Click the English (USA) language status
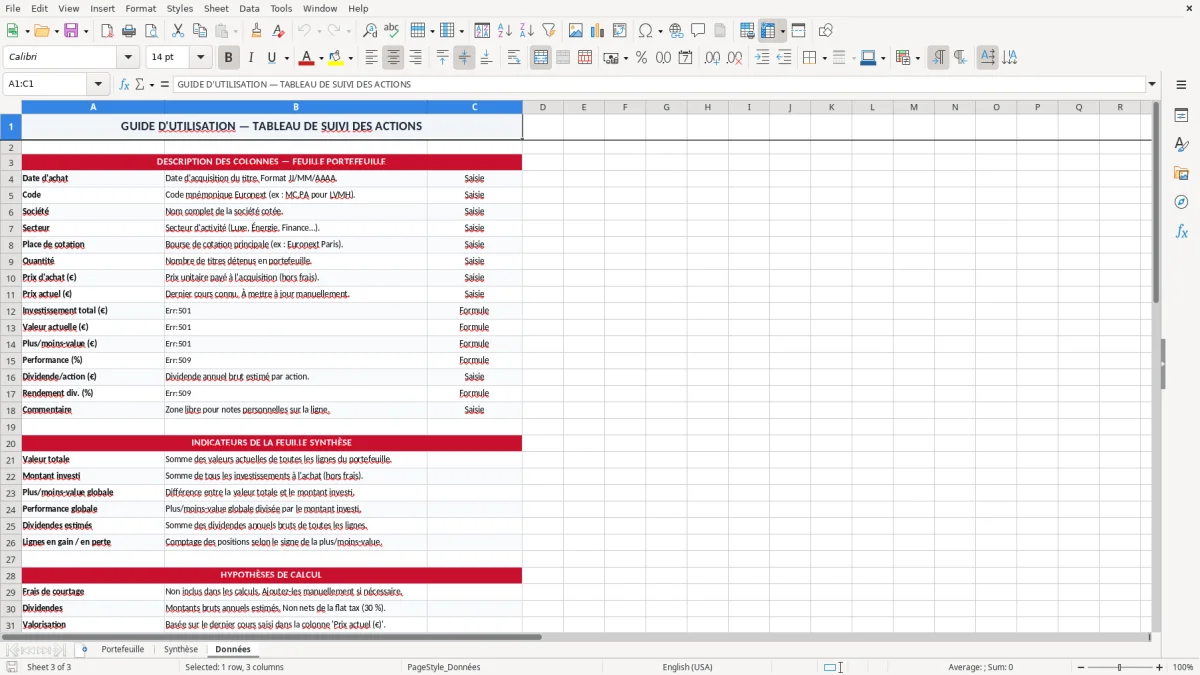The height and width of the screenshot is (675, 1200). coord(687,667)
